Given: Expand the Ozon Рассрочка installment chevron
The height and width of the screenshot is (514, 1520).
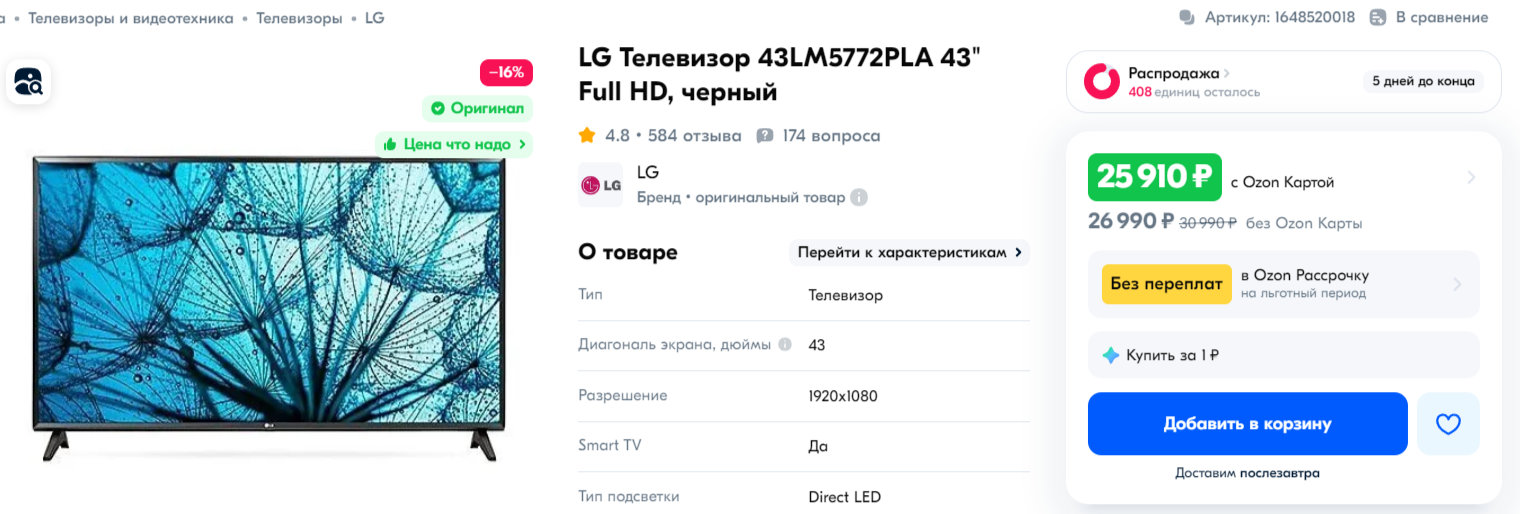Looking at the screenshot, I should (1457, 284).
